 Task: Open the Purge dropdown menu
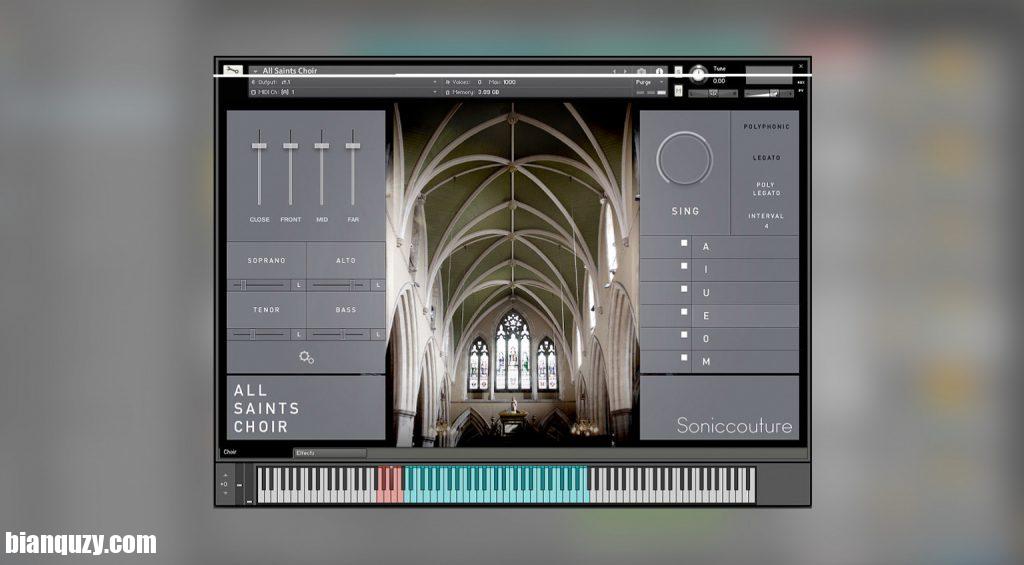(x=650, y=82)
